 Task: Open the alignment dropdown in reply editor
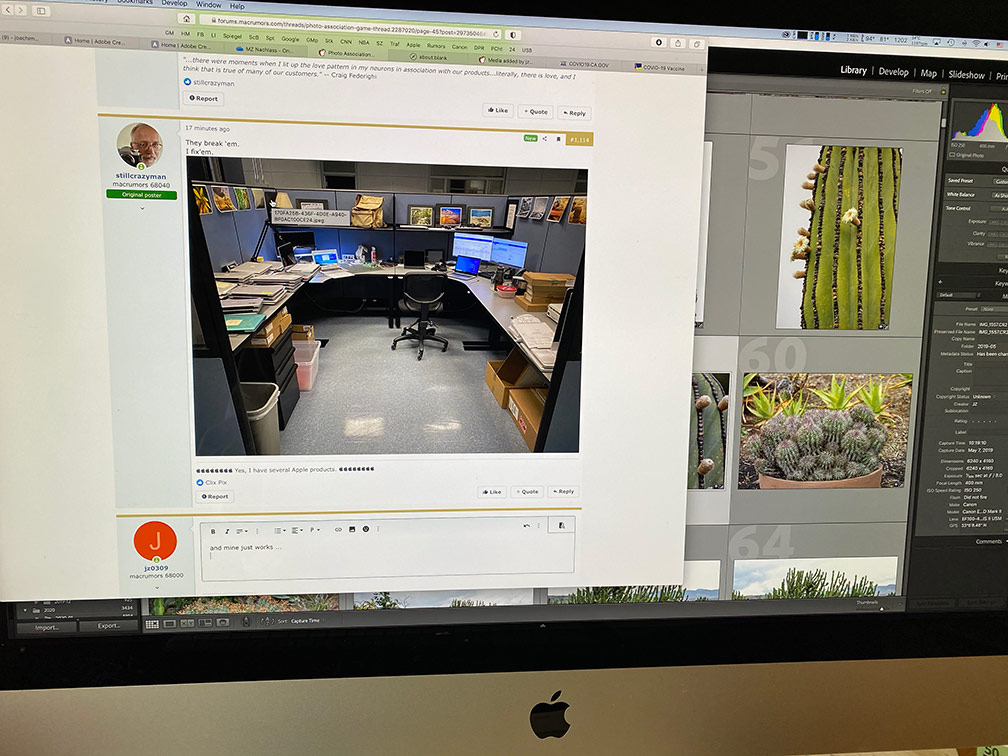click(x=296, y=530)
